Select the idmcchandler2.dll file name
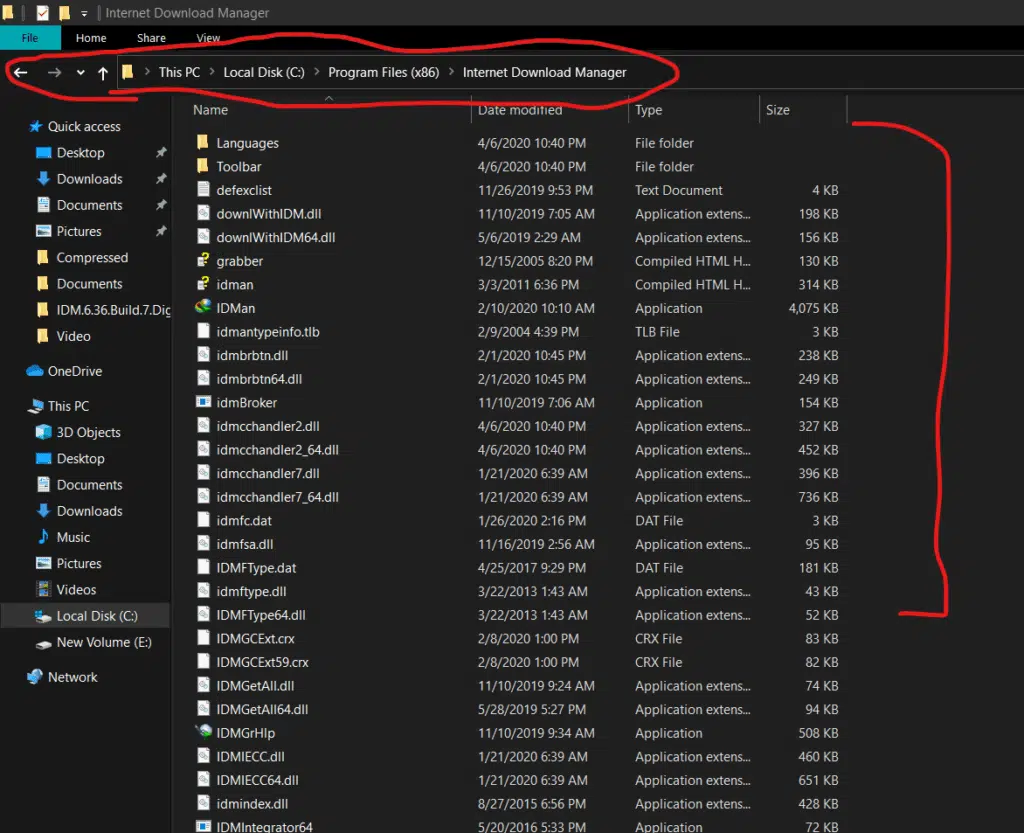1024x833 pixels. pyautogui.click(x=268, y=426)
